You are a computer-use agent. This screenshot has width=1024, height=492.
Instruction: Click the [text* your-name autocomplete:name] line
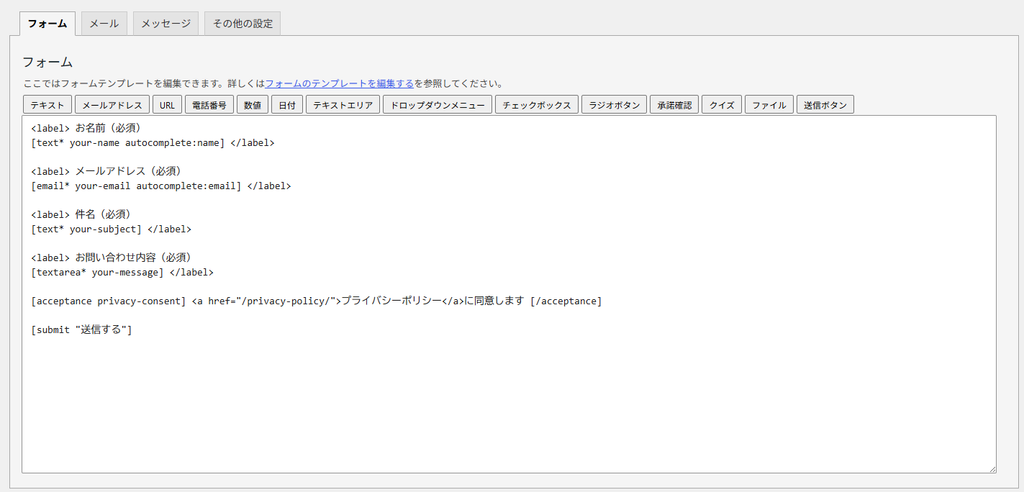(x=153, y=142)
